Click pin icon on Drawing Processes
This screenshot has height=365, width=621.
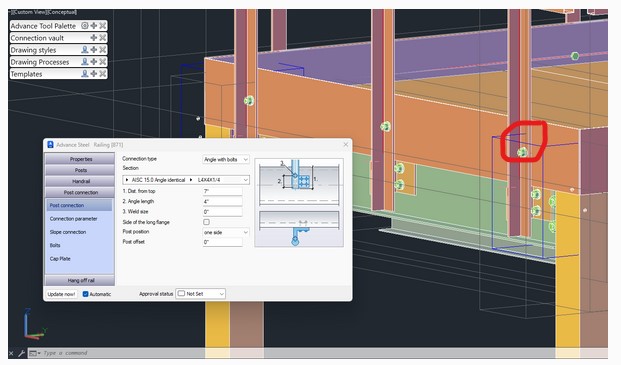[x=85, y=62]
